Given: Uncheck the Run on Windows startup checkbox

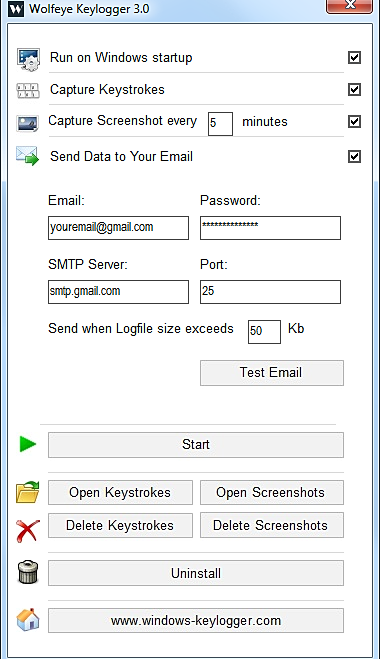Looking at the screenshot, I should [354, 57].
